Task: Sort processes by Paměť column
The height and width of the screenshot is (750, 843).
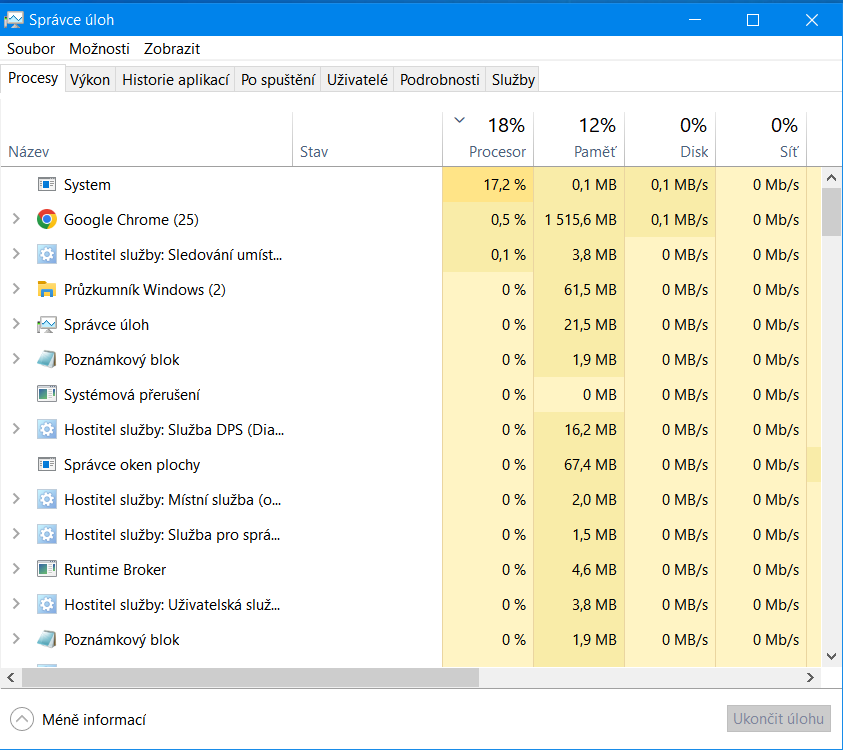Action: [x=579, y=139]
